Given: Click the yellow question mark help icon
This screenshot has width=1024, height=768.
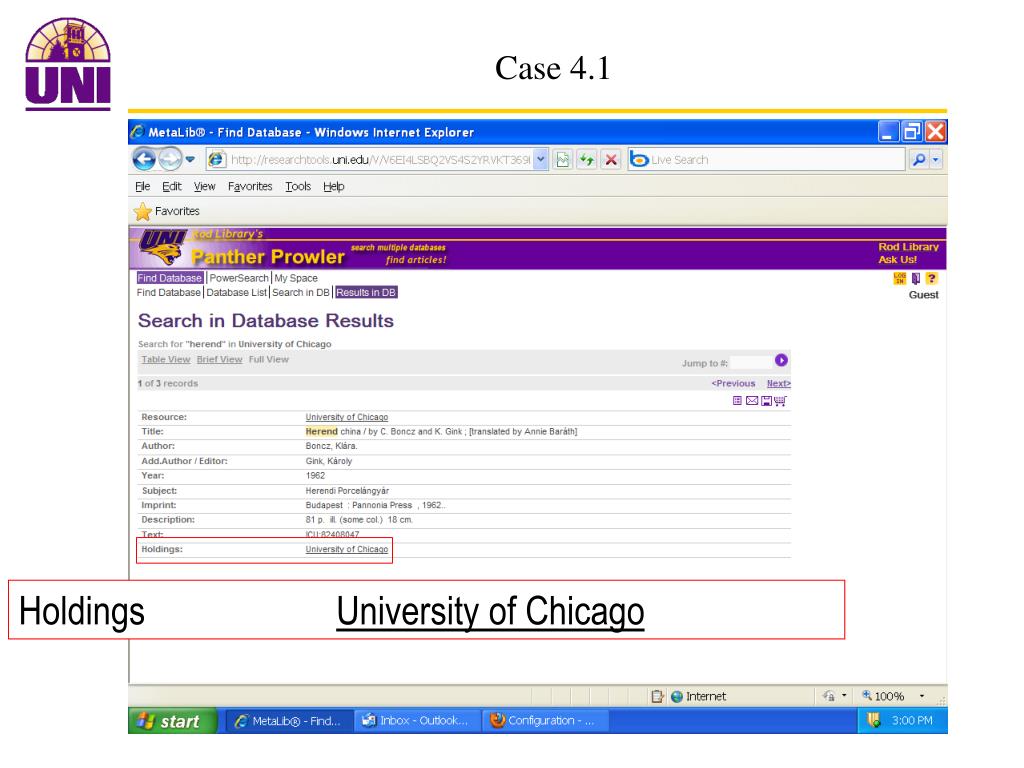Looking at the screenshot, I should [x=931, y=278].
